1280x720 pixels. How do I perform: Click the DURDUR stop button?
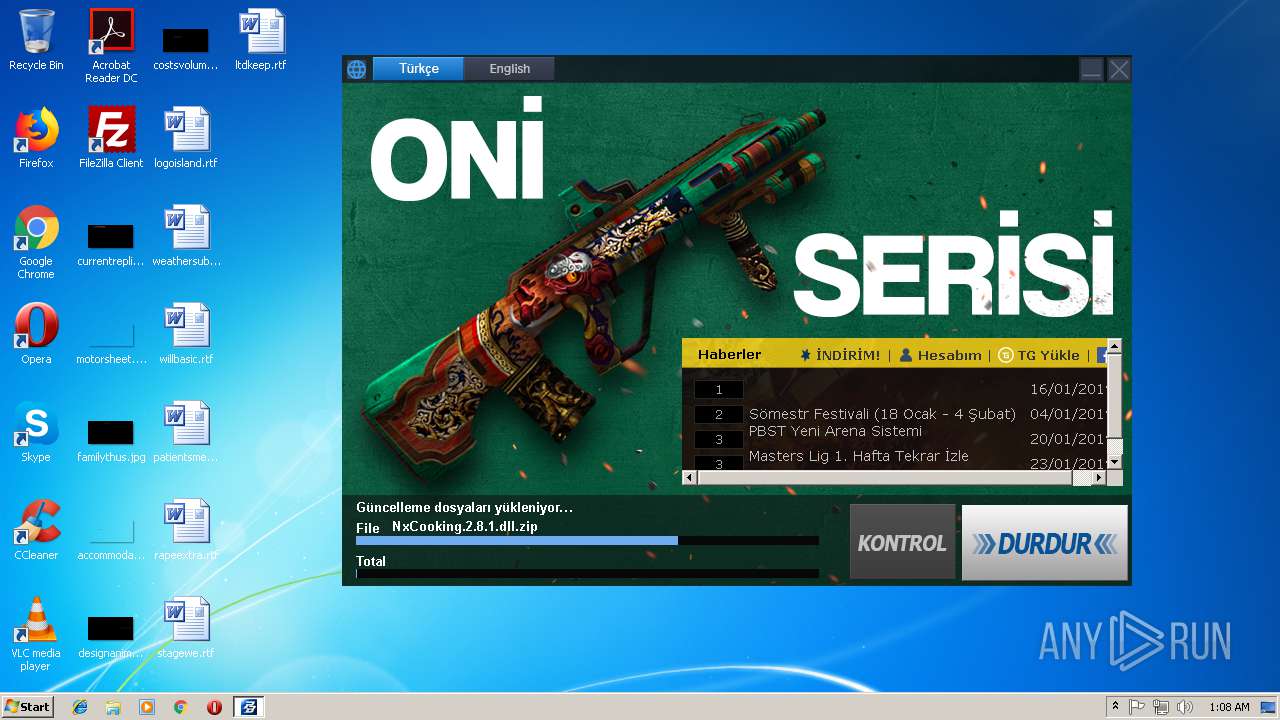pyautogui.click(x=1044, y=542)
